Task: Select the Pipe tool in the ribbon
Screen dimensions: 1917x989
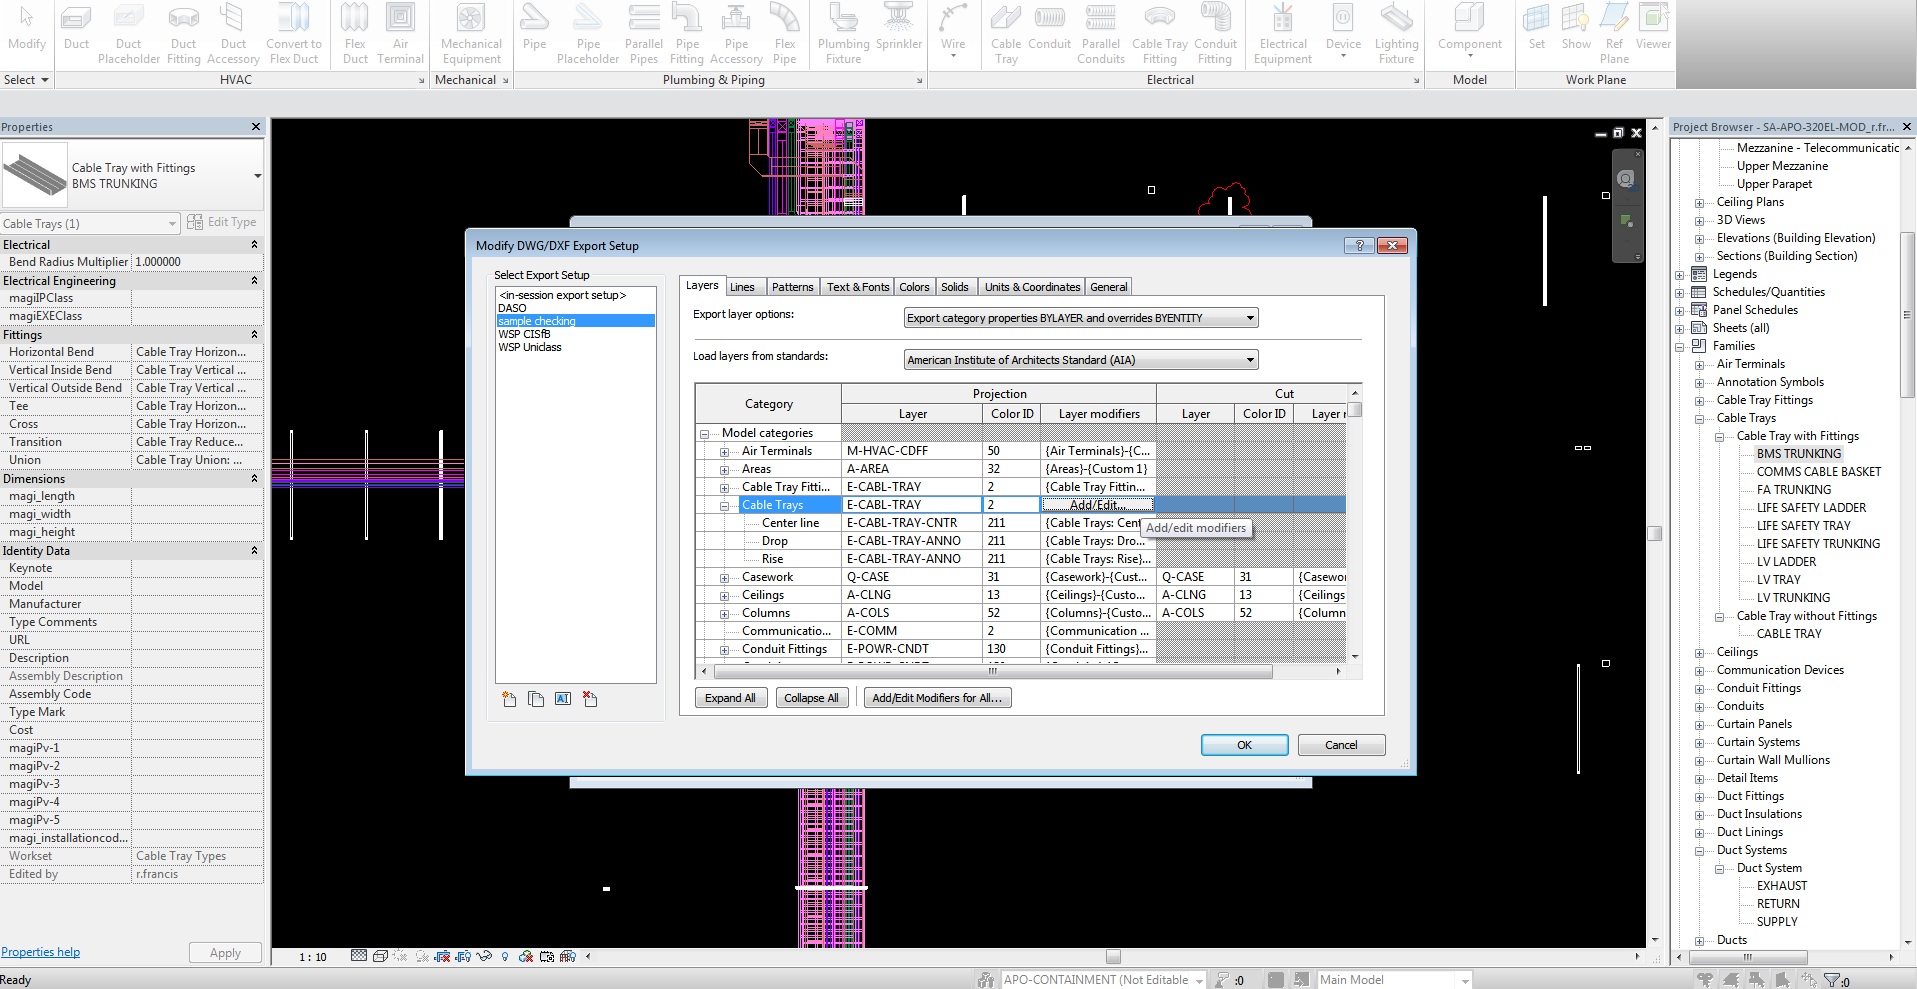Action: (534, 28)
